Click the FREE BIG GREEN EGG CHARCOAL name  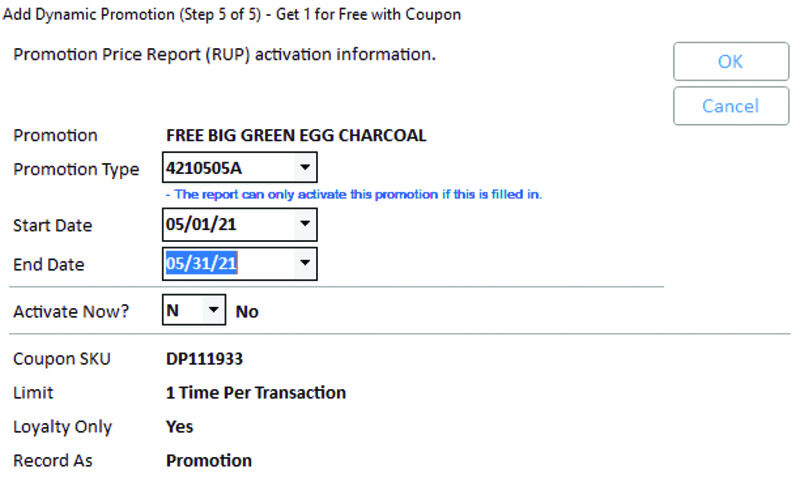(x=296, y=136)
